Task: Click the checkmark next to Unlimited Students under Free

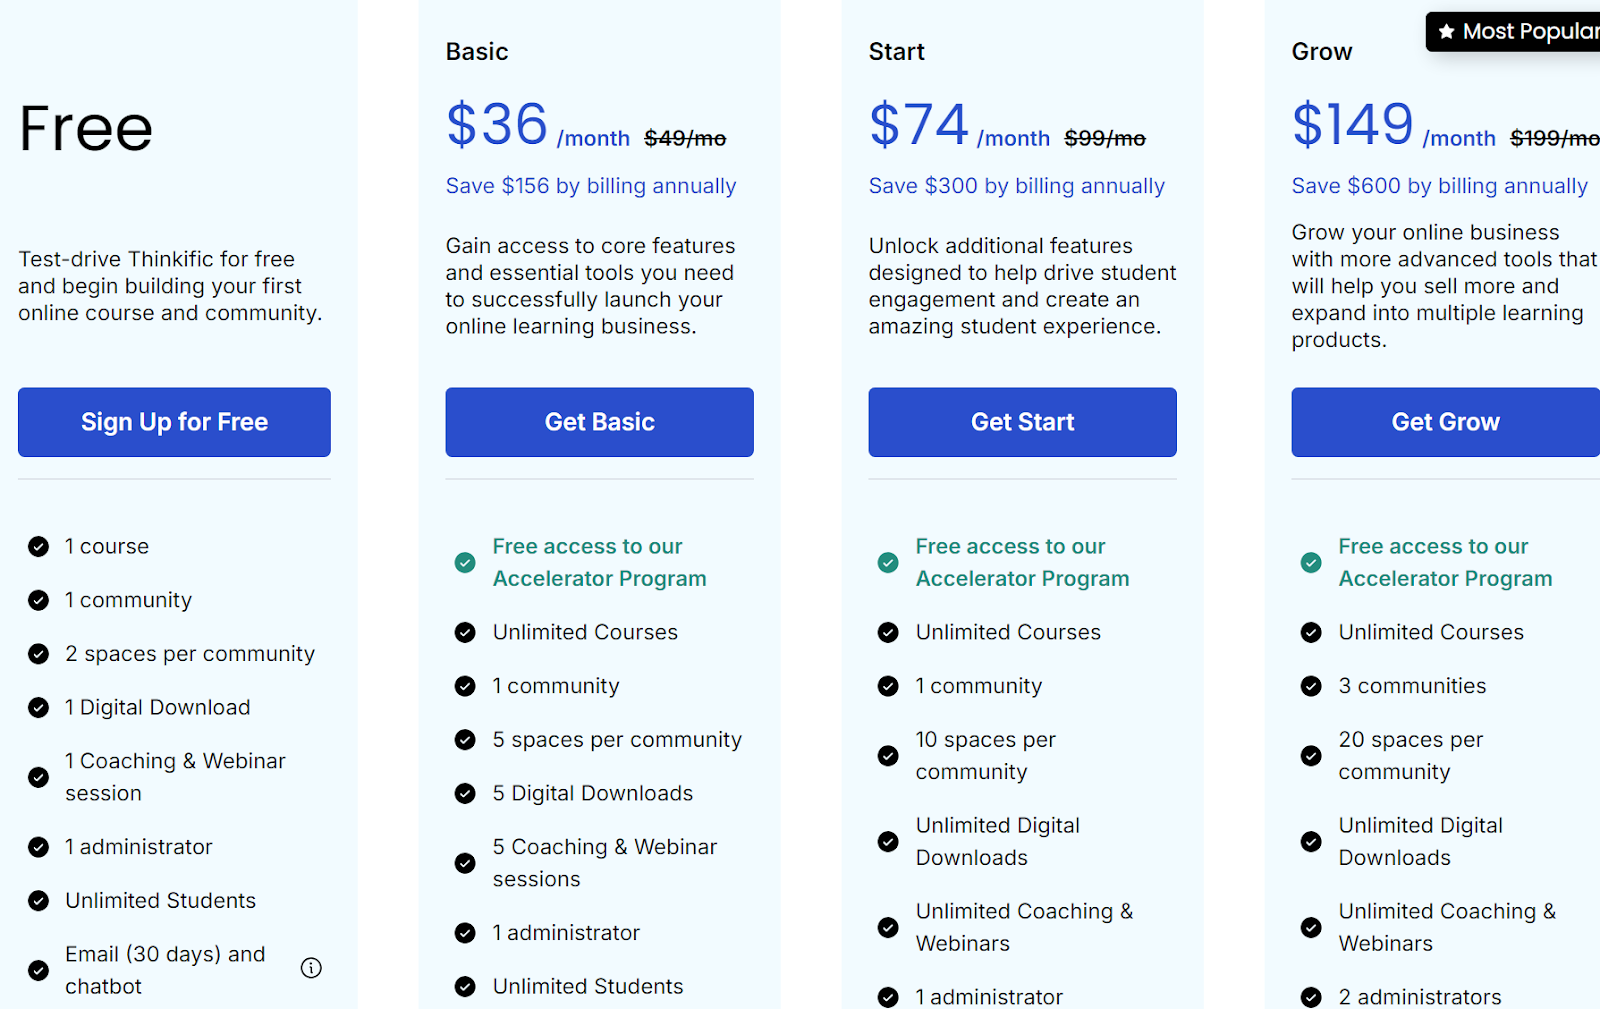Action: coord(38,900)
